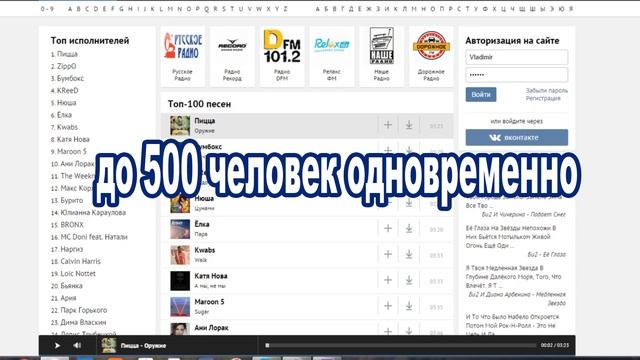Open artist Дима Власким in the list

tap(83, 323)
